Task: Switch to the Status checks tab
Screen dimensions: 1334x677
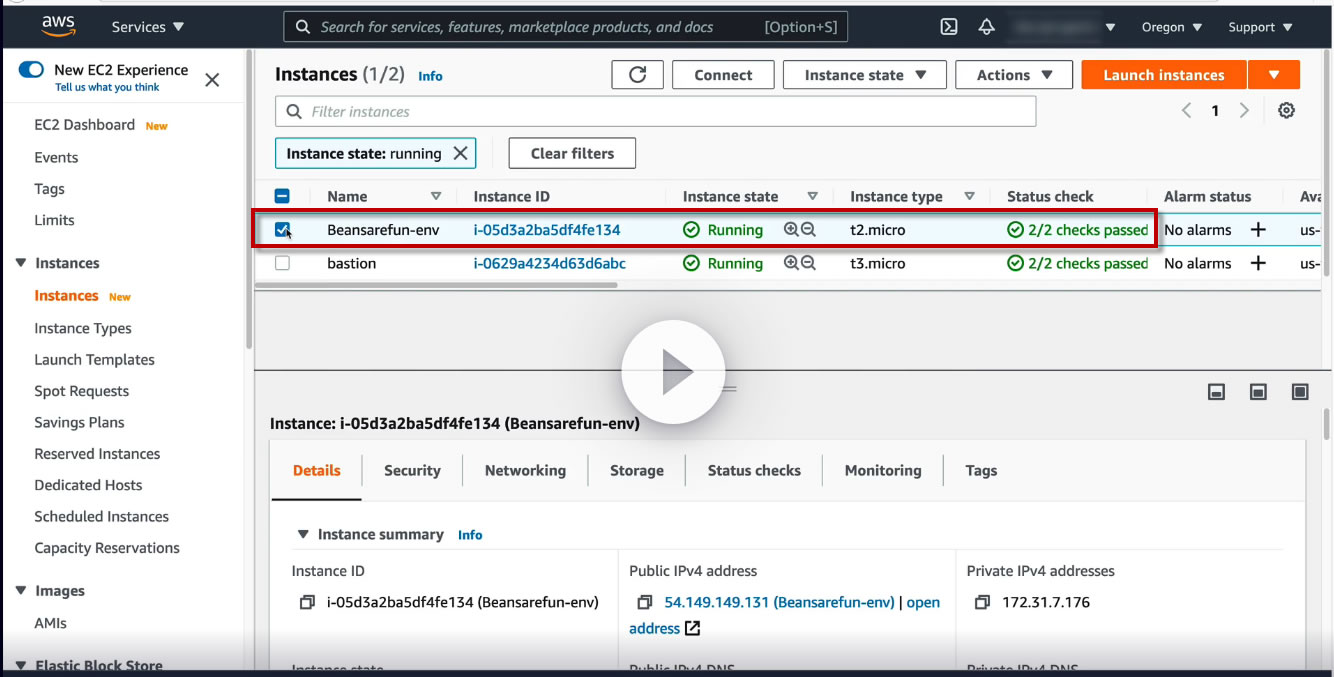Action: pos(754,471)
